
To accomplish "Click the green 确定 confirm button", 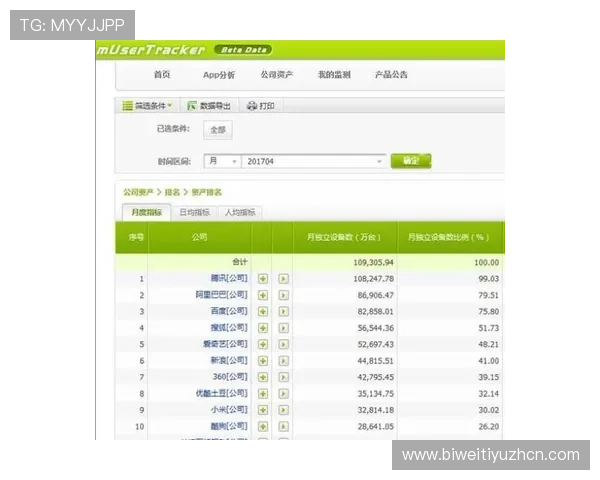I will click(410, 160).
